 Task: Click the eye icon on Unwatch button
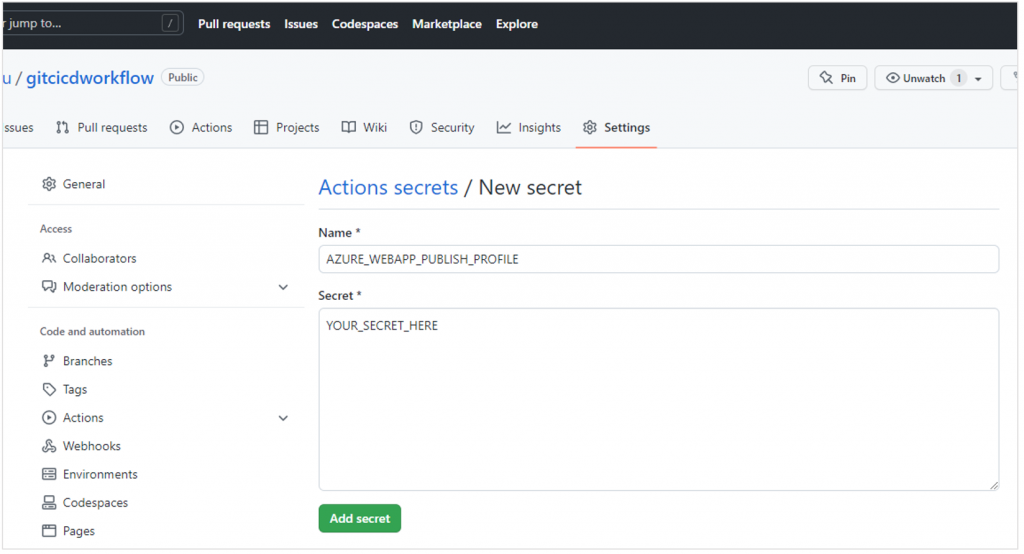pyautogui.click(x=892, y=78)
